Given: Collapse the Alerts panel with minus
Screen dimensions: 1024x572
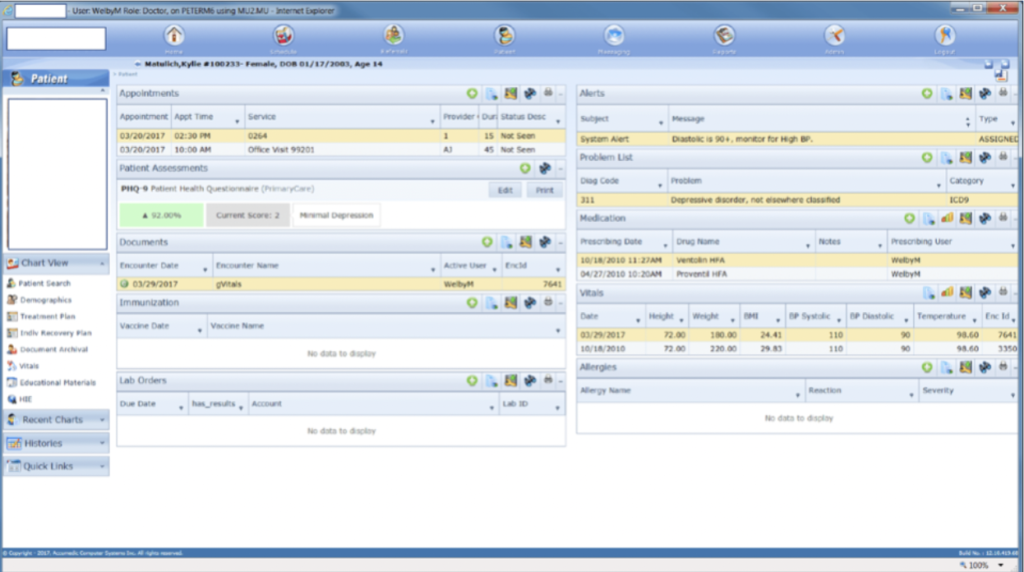Looking at the screenshot, I should pos(1016,93).
